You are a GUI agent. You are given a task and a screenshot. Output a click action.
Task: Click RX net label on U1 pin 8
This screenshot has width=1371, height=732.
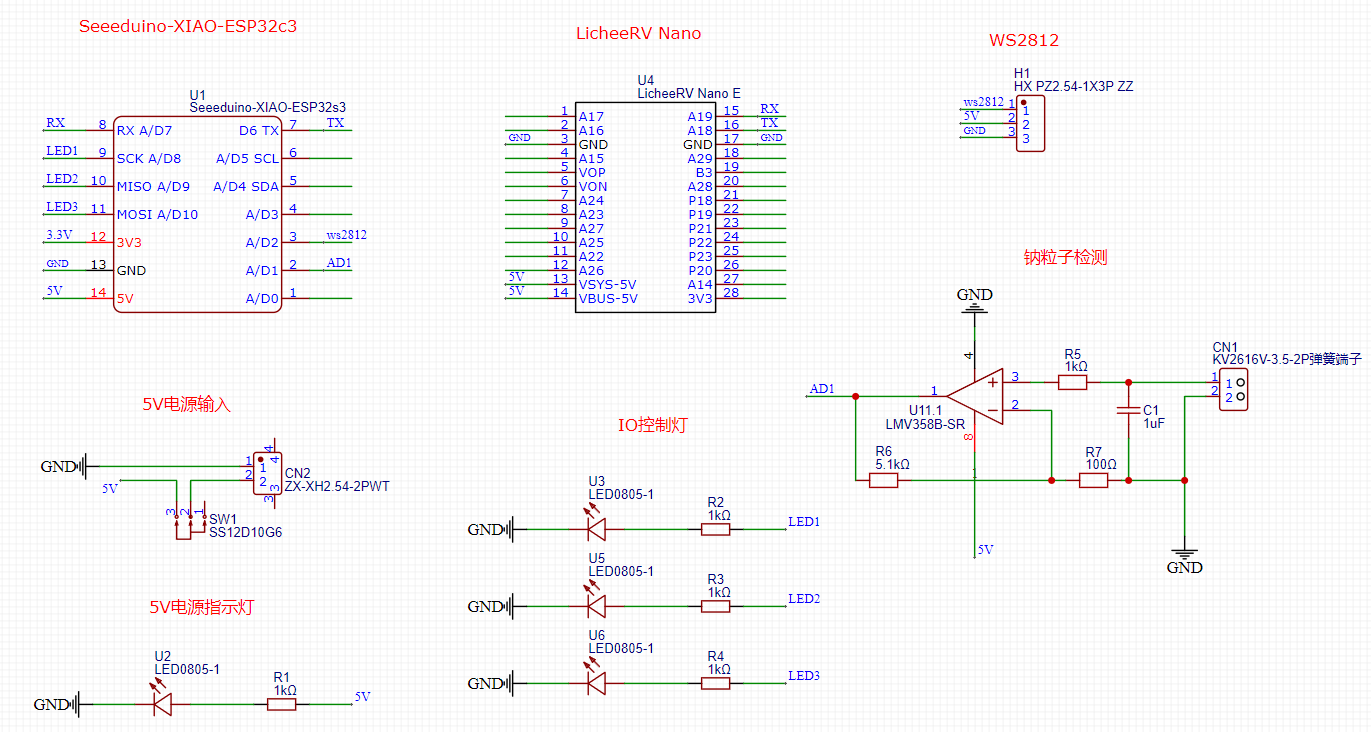(x=56, y=123)
